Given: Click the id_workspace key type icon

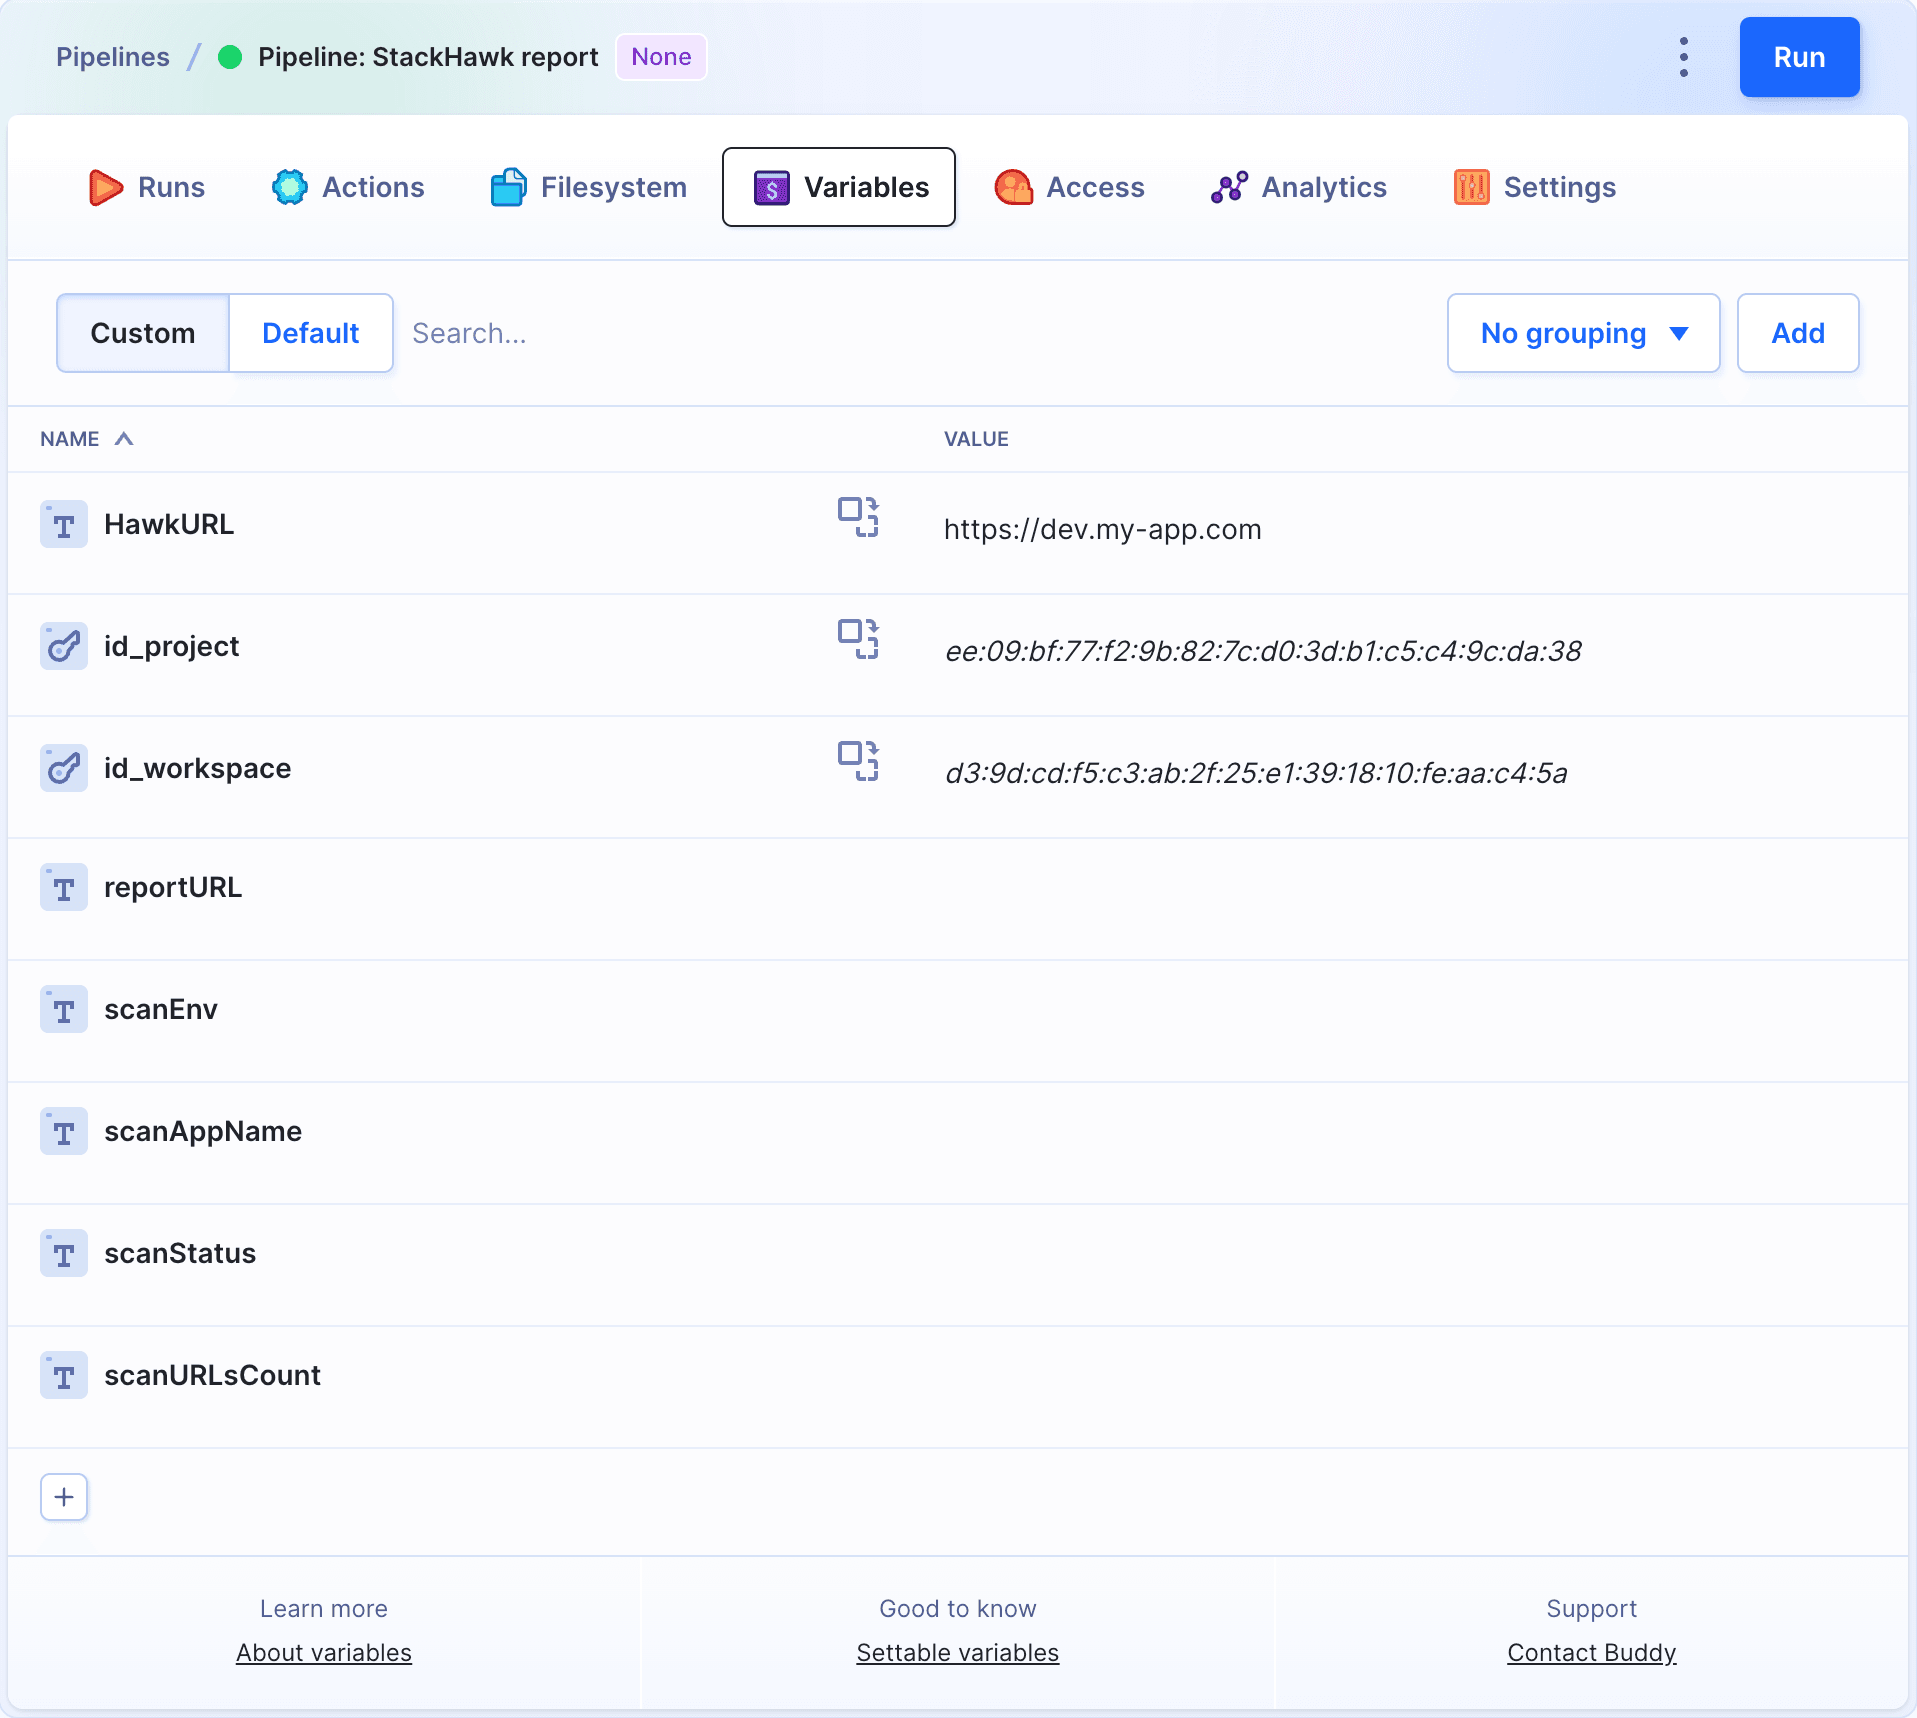Looking at the screenshot, I should (x=64, y=769).
